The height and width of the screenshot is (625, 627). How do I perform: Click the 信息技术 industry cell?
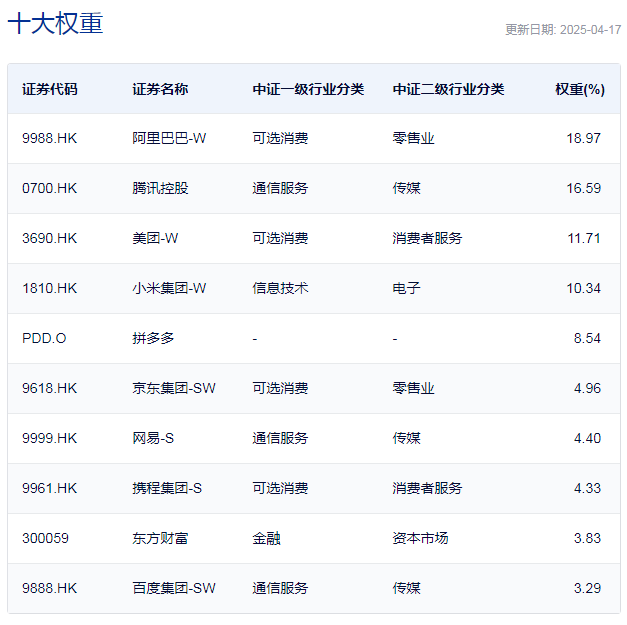(x=280, y=288)
